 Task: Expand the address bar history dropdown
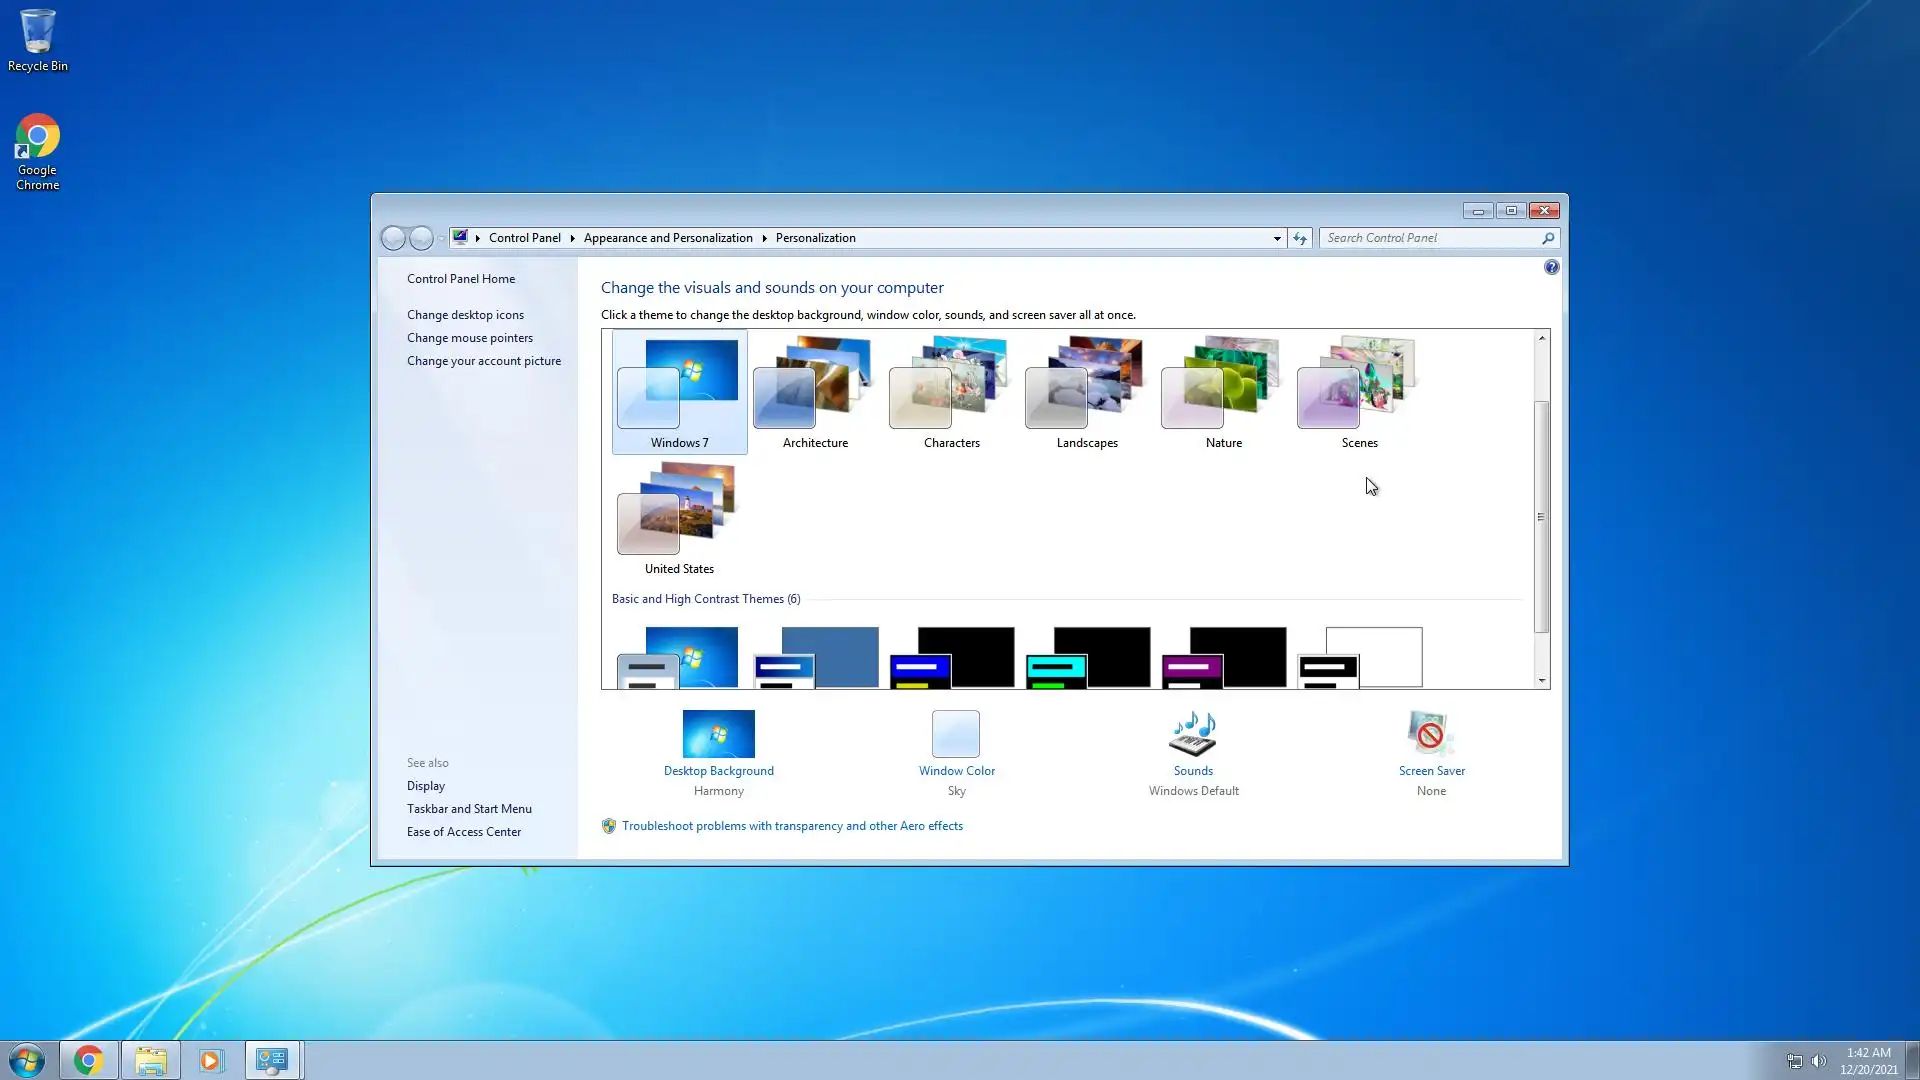pos(1277,238)
